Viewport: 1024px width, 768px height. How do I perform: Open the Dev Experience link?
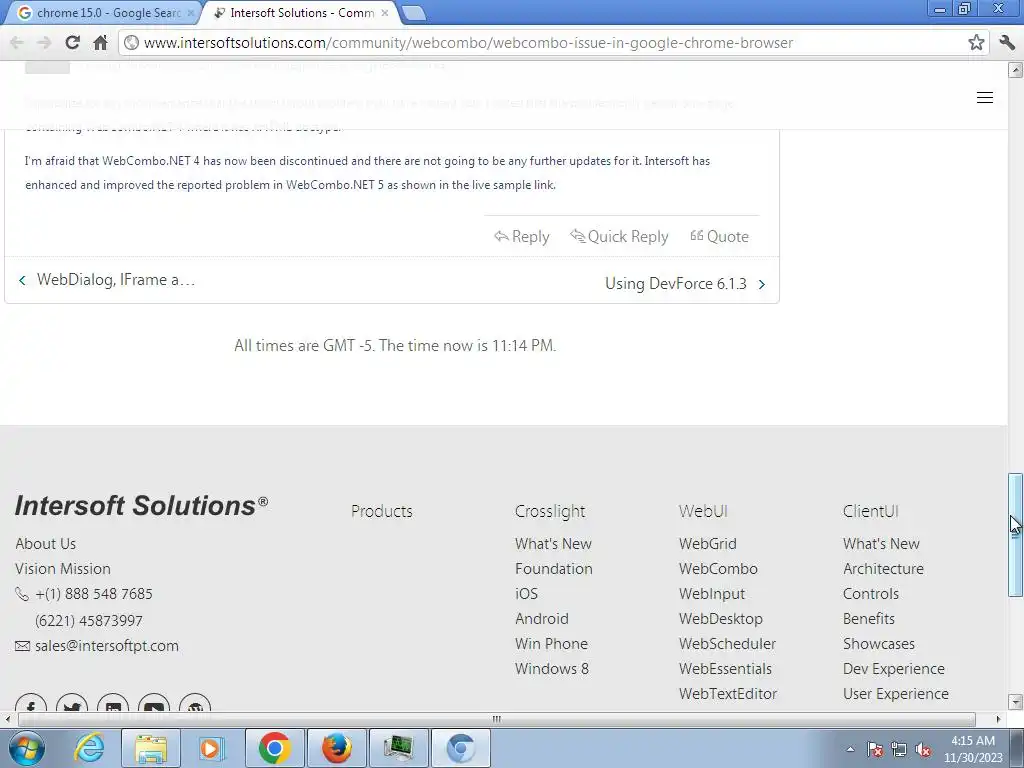[893, 669]
